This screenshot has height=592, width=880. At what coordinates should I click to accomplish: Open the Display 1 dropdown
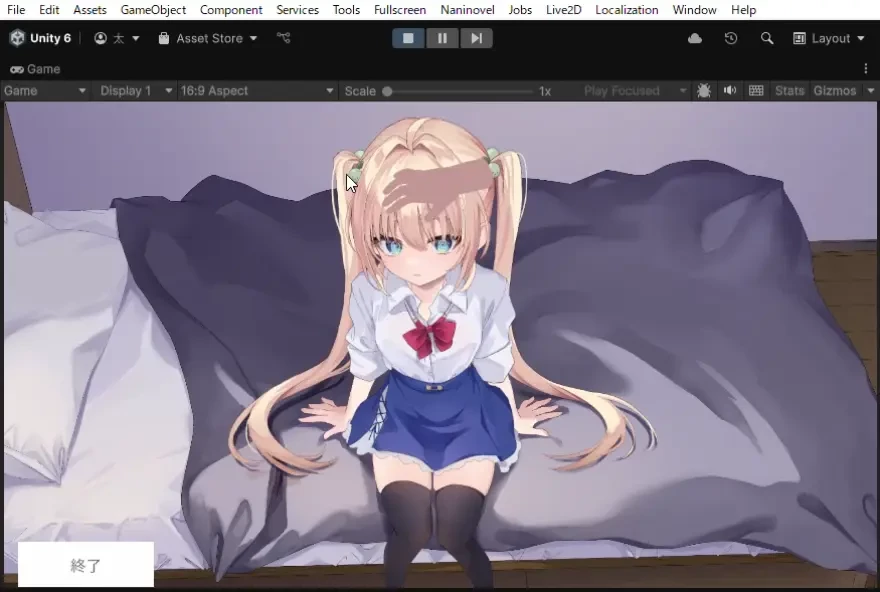click(135, 91)
